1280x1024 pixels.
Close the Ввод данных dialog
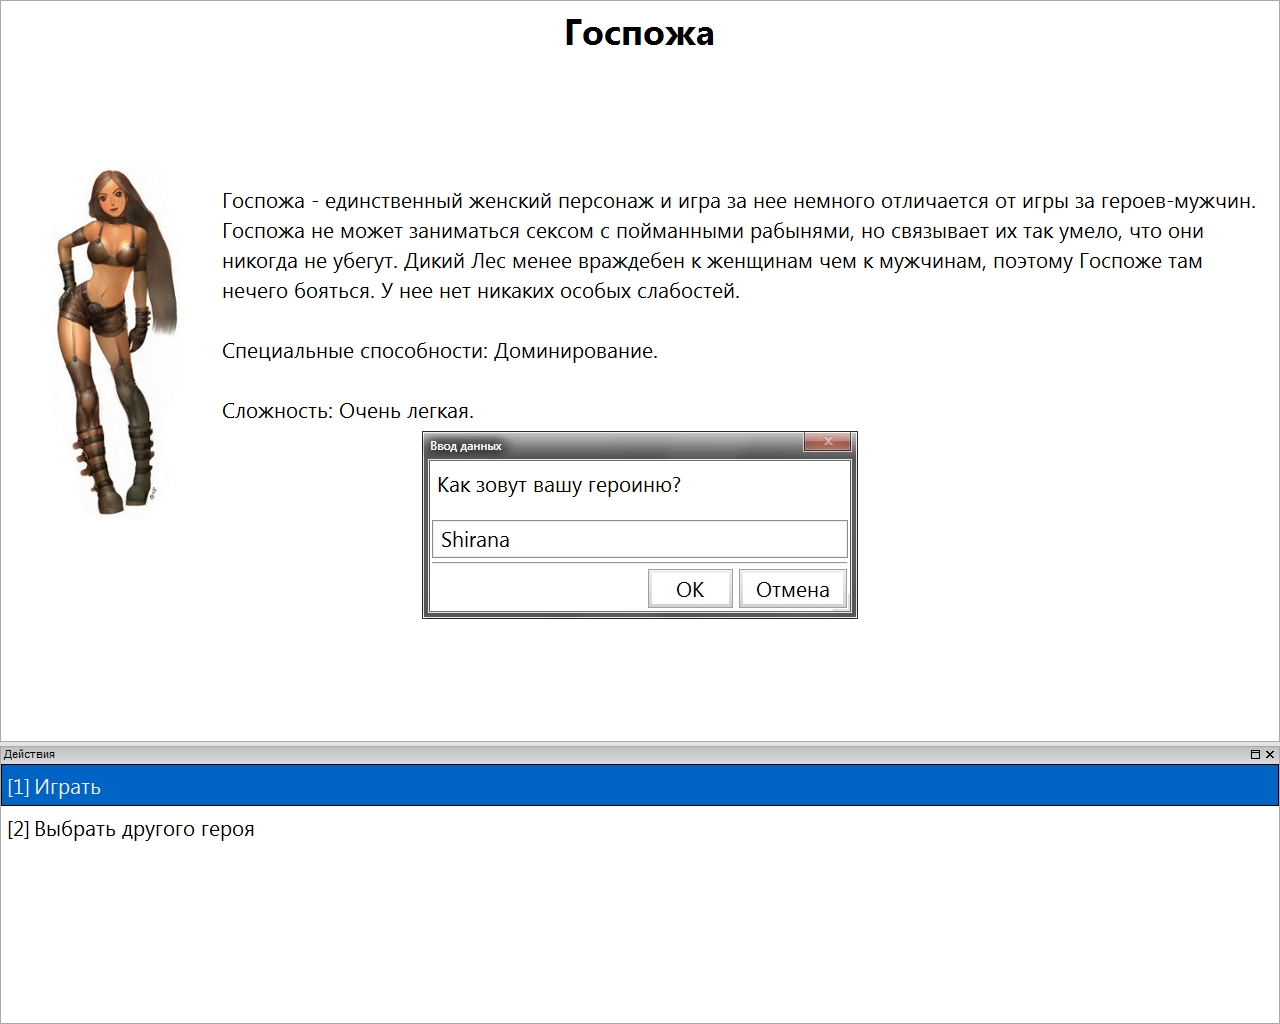(827, 443)
